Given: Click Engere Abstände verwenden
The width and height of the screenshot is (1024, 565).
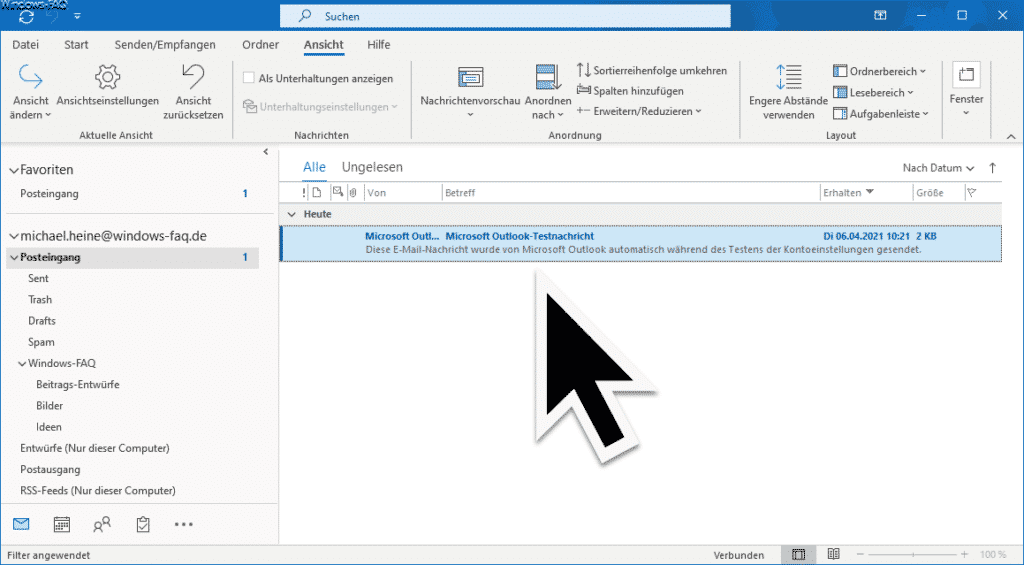Looking at the screenshot, I should coord(788,93).
